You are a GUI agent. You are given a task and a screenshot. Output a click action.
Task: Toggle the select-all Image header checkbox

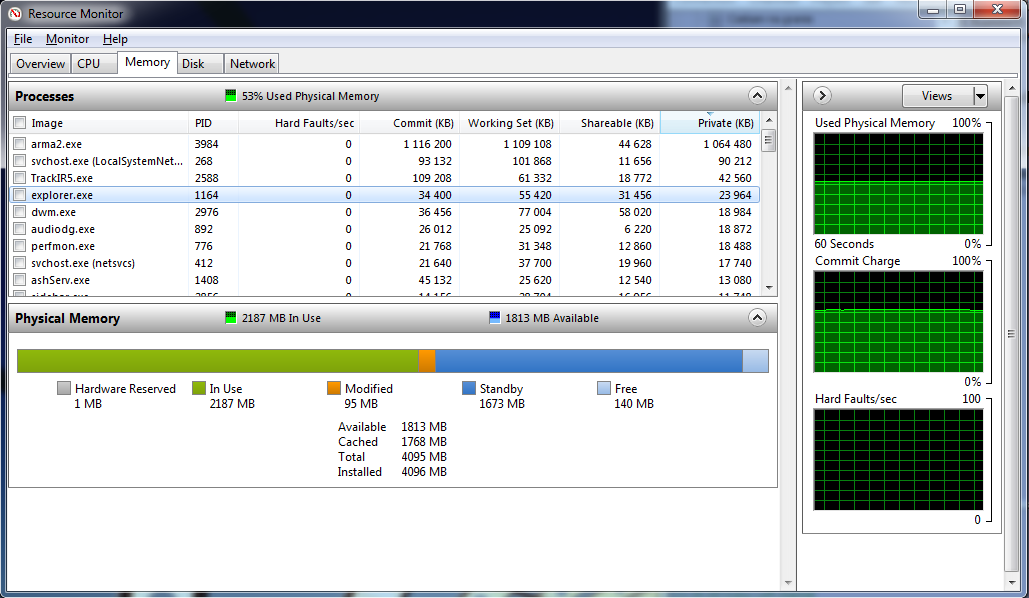[19, 123]
